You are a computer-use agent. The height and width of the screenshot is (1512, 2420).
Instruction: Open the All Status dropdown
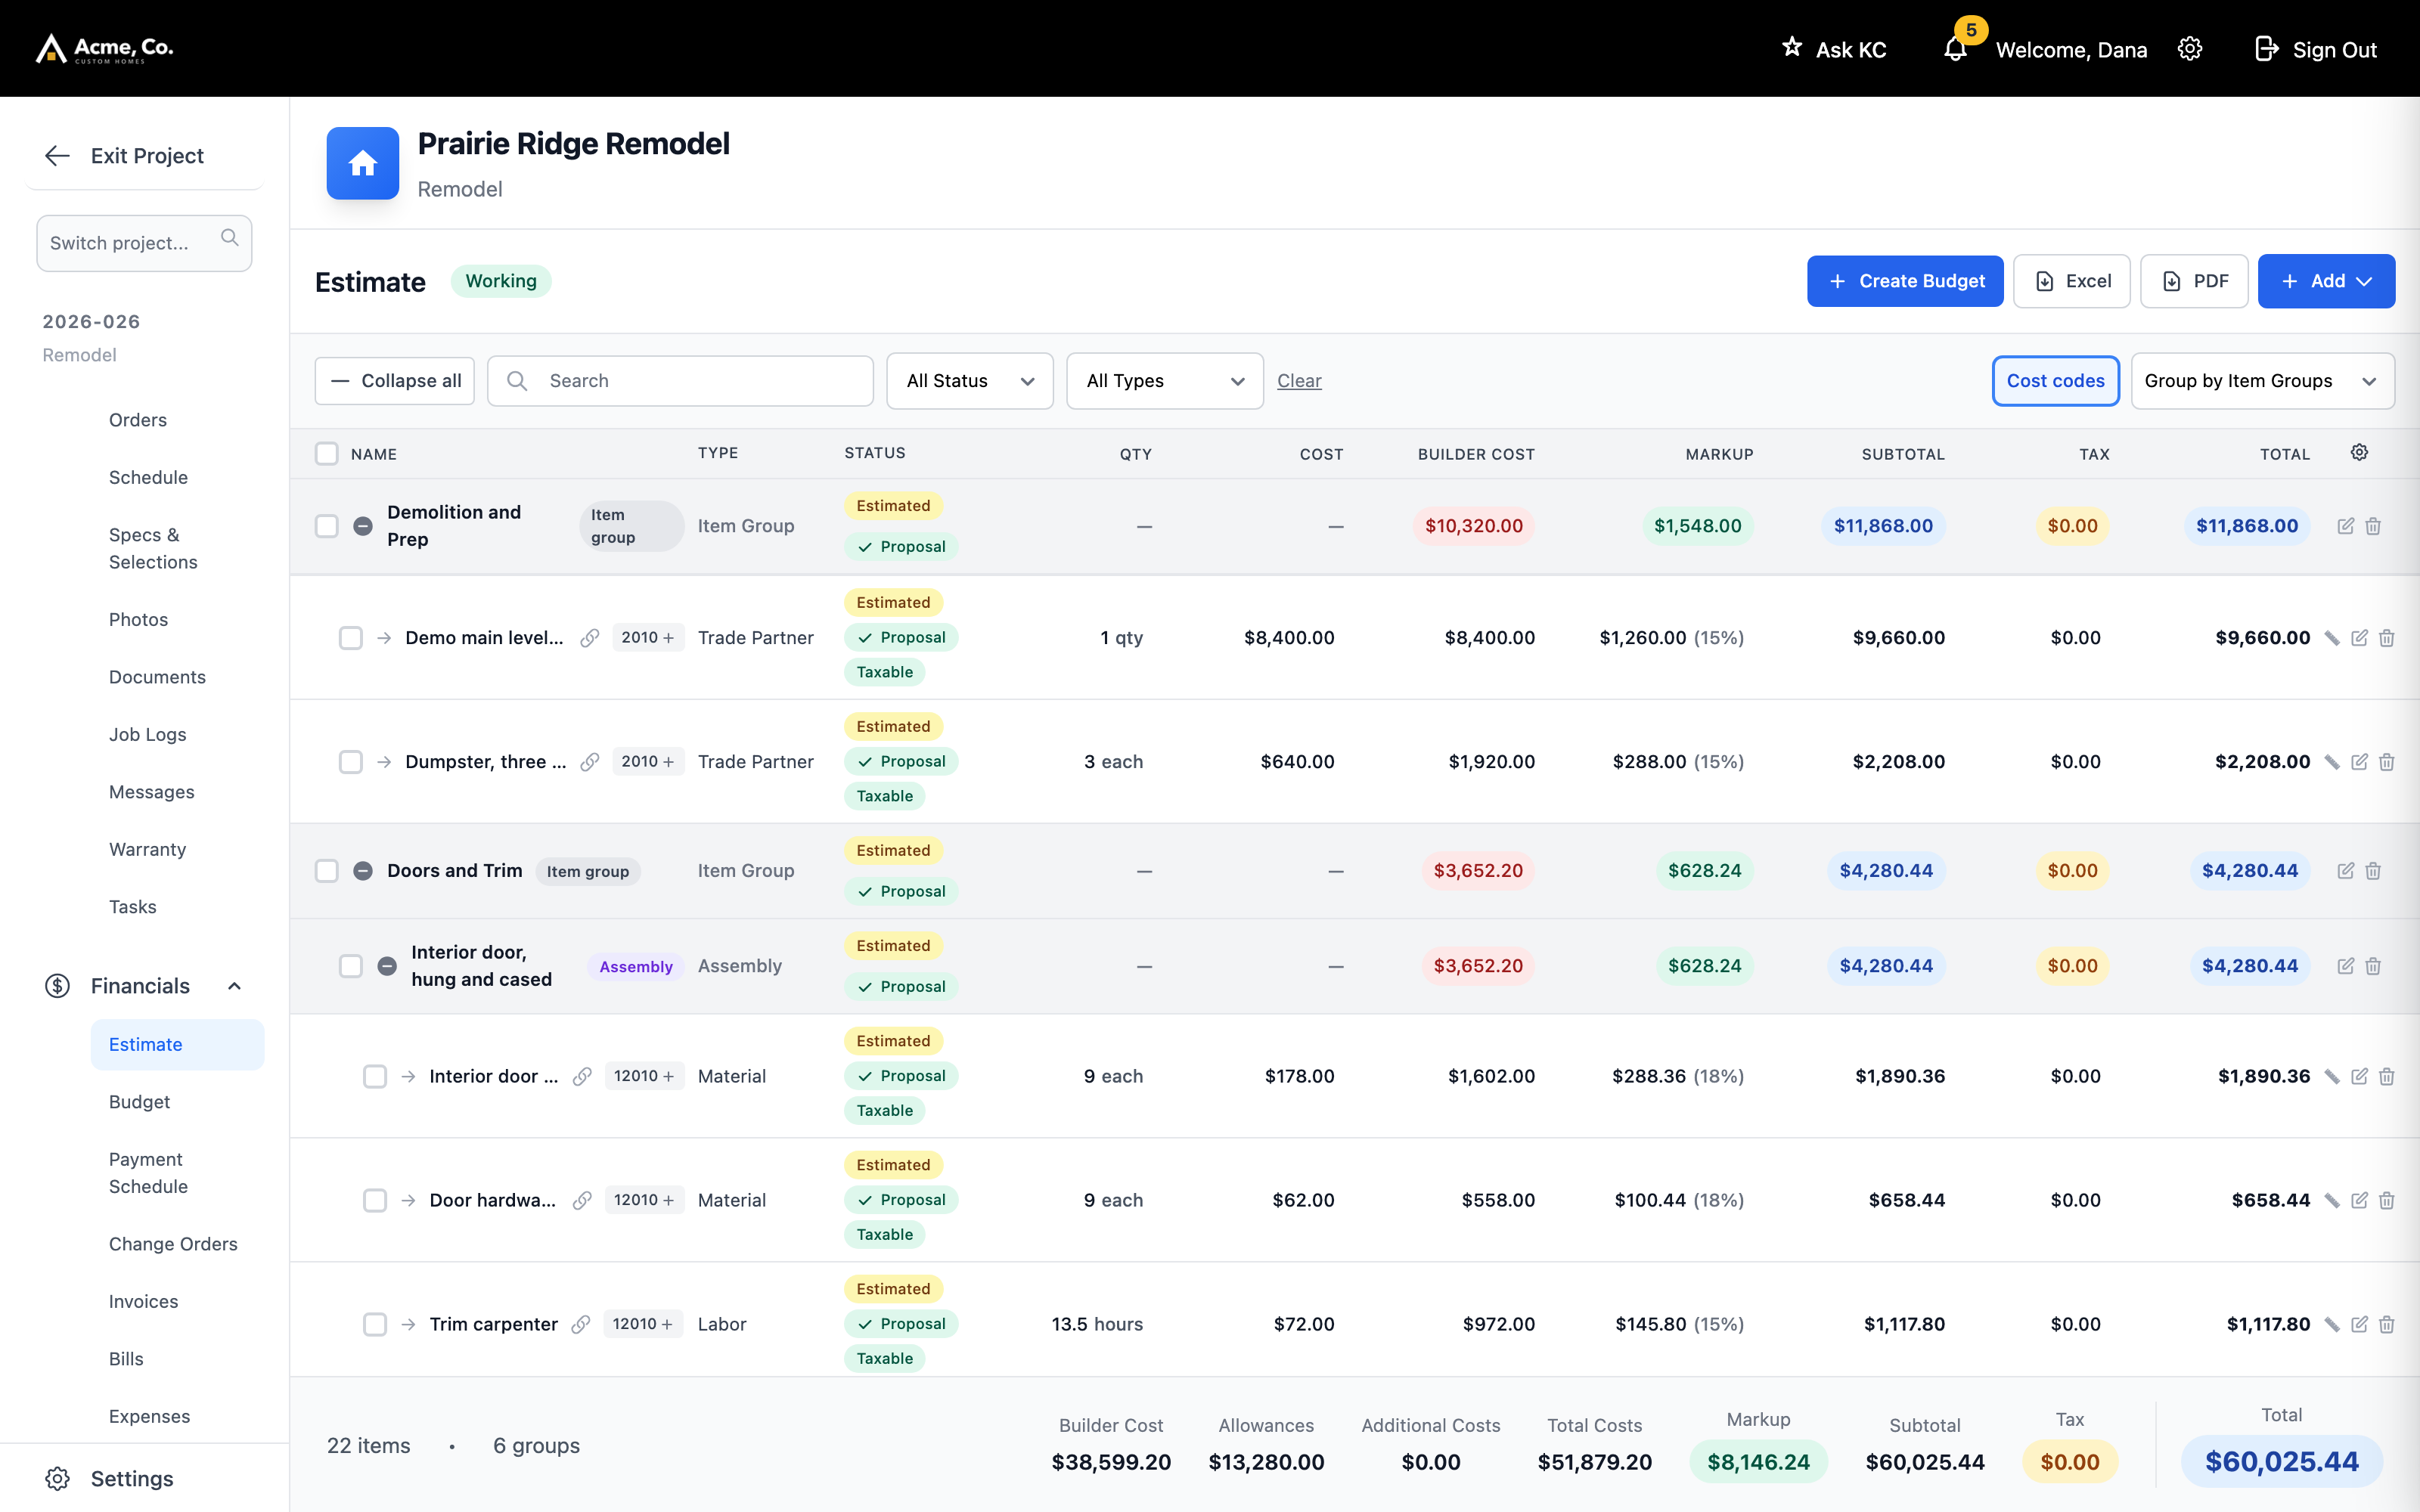pyautogui.click(x=969, y=381)
